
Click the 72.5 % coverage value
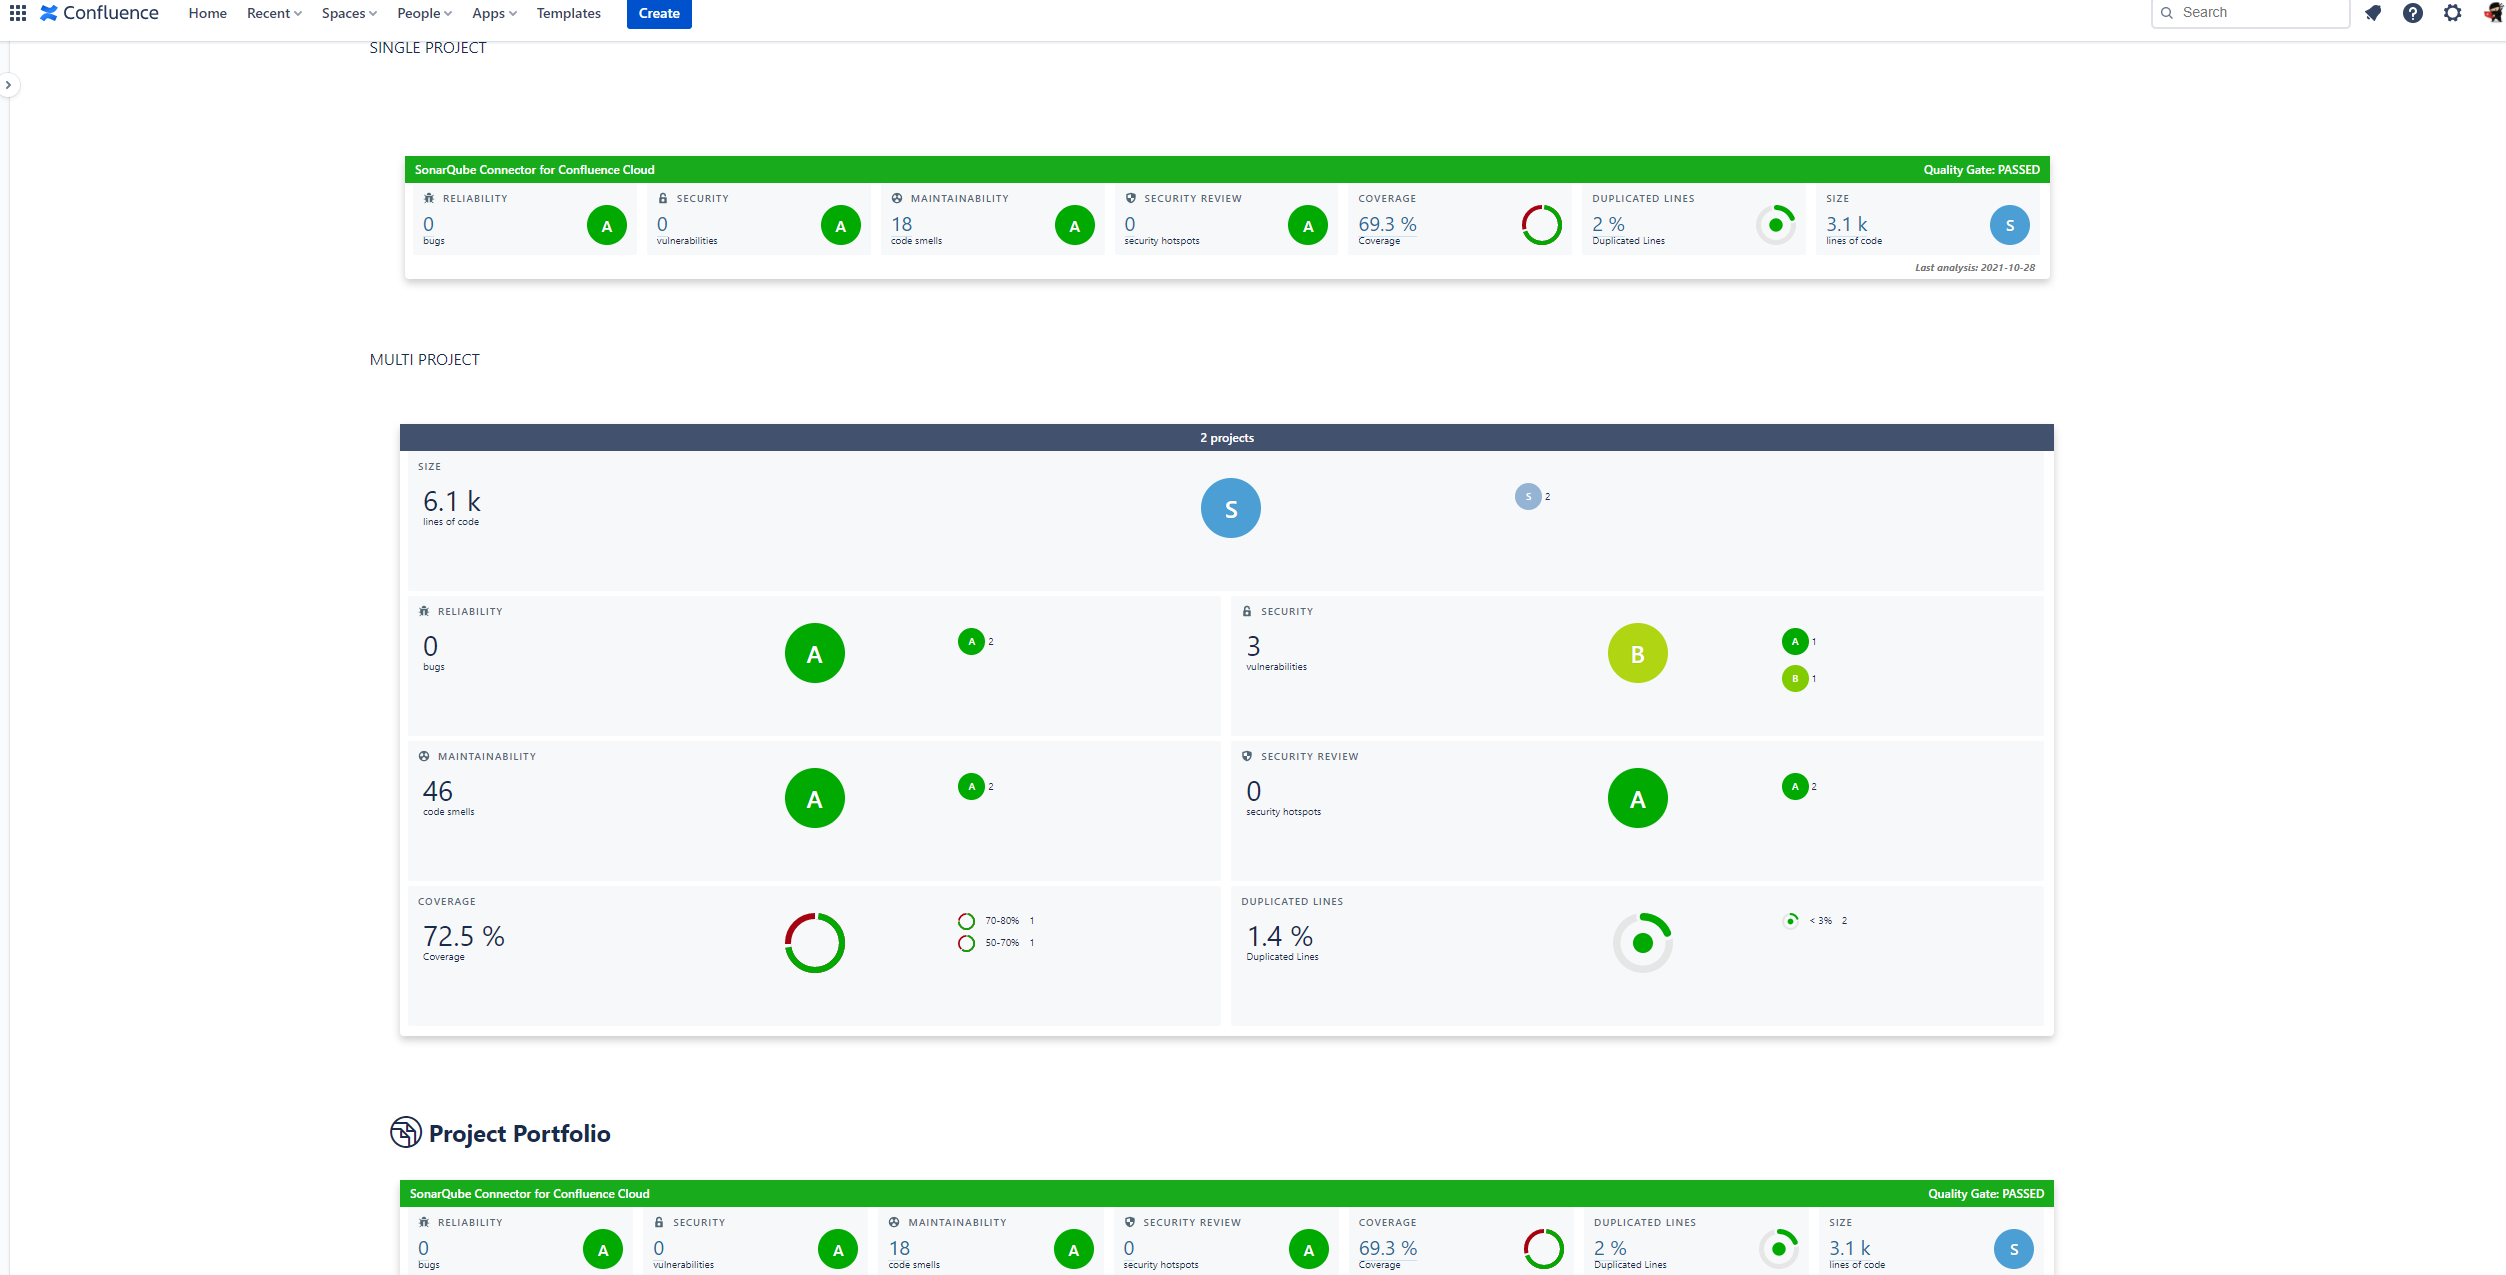coord(463,936)
